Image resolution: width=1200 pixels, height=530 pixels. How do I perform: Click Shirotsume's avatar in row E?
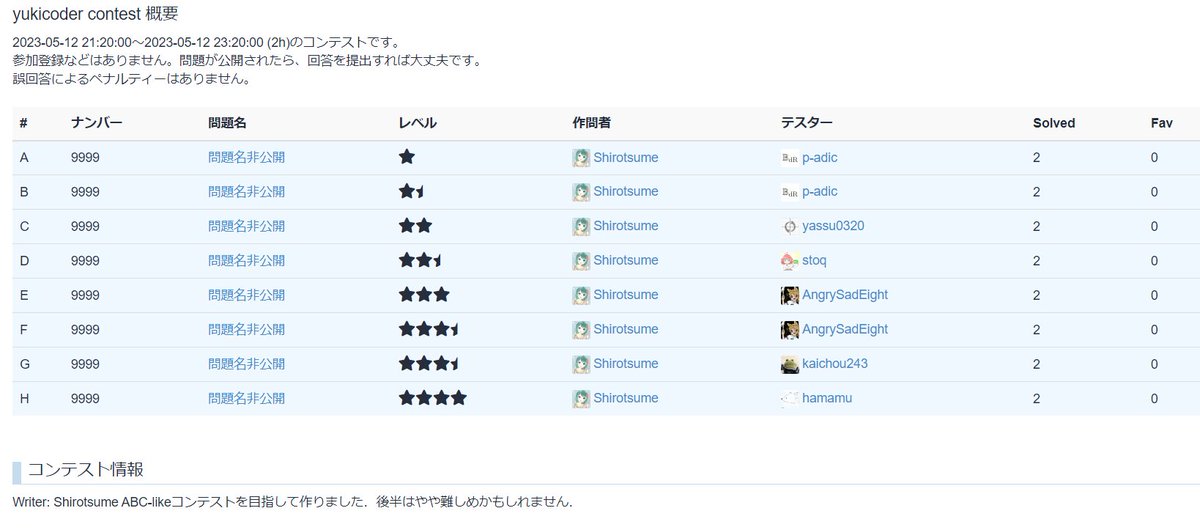click(581, 295)
